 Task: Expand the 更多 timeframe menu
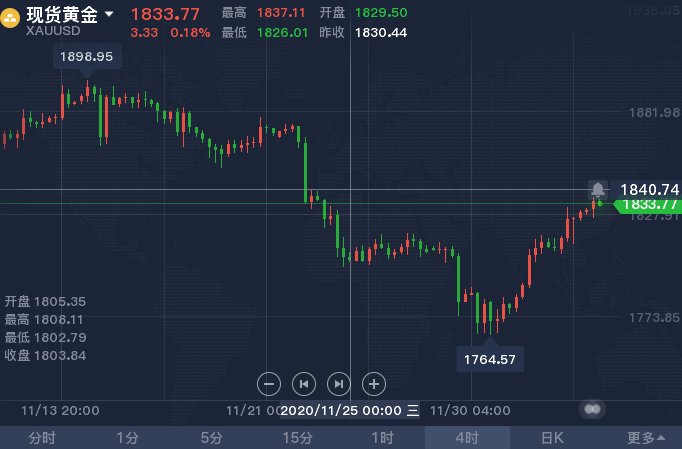point(645,438)
